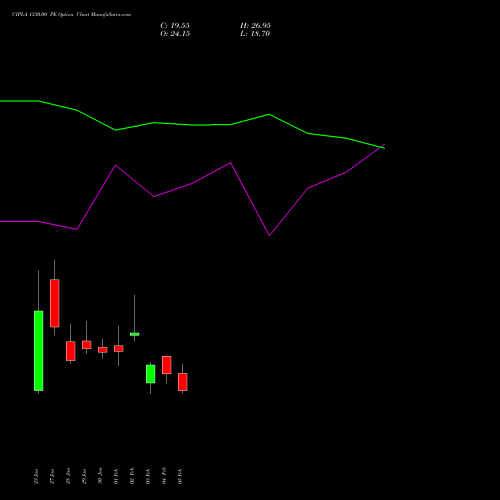Click the 01 Feb date label
This screenshot has width=500, height=500.
point(116,476)
